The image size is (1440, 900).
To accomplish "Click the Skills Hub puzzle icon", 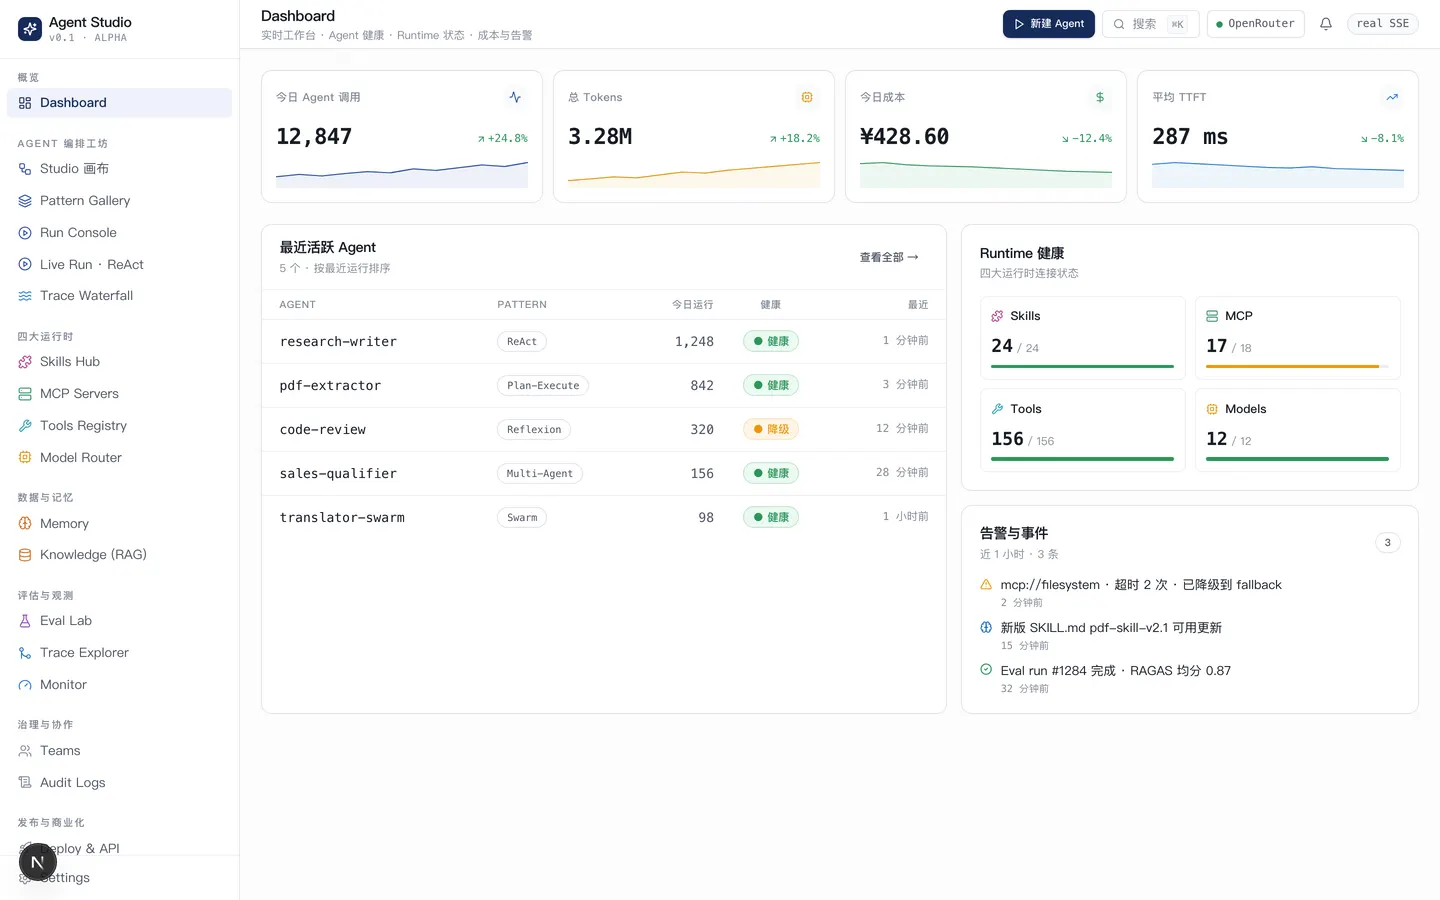I will click(x=25, y=362).
